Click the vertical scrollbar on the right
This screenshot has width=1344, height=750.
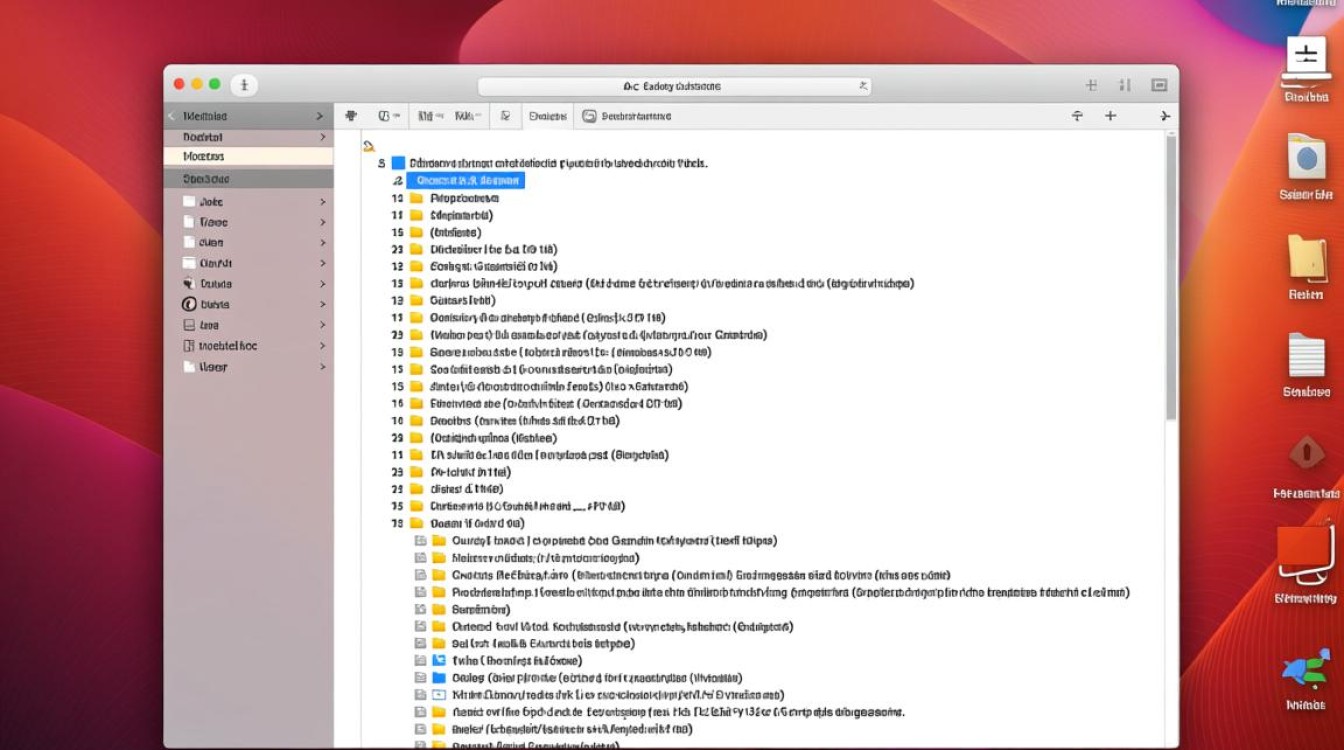pos(1171,280)
